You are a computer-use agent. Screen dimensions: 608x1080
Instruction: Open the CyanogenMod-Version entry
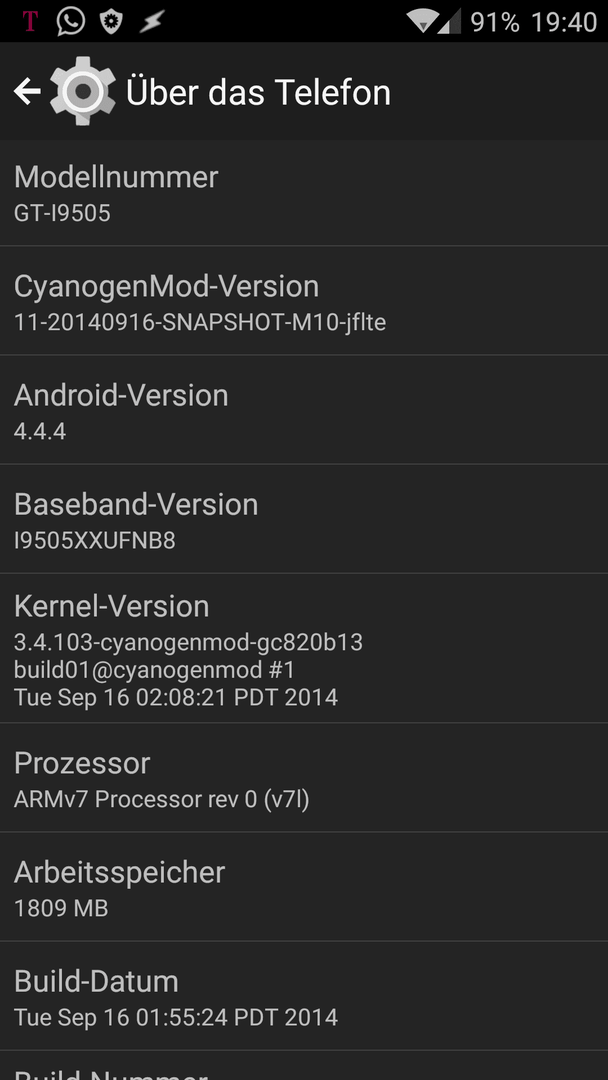[304, 300]
